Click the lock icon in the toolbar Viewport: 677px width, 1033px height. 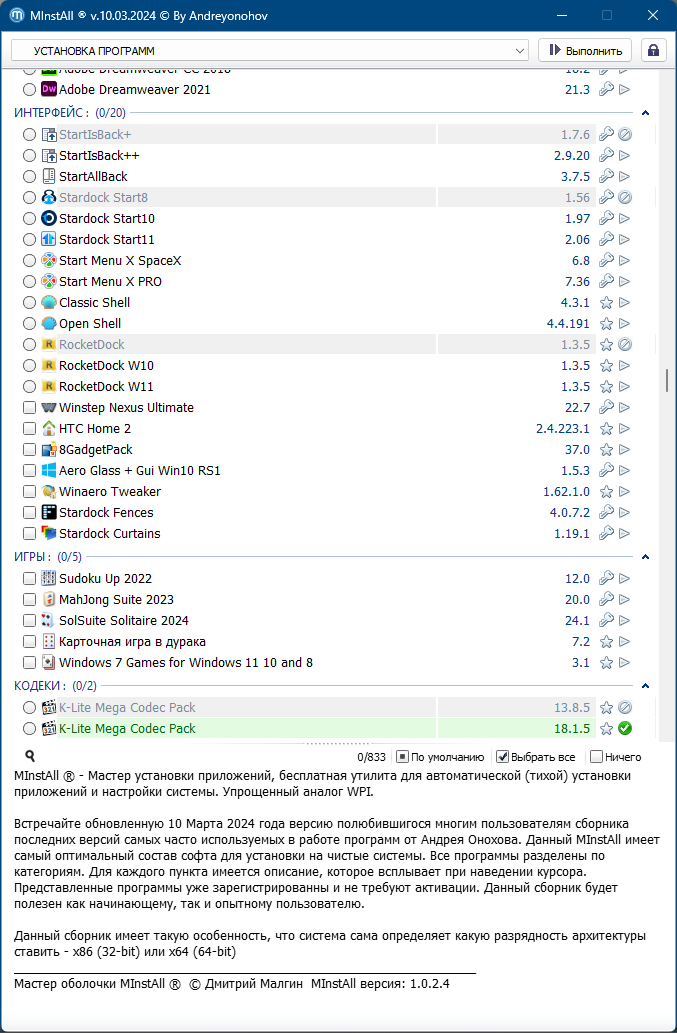tap(654, 50)
